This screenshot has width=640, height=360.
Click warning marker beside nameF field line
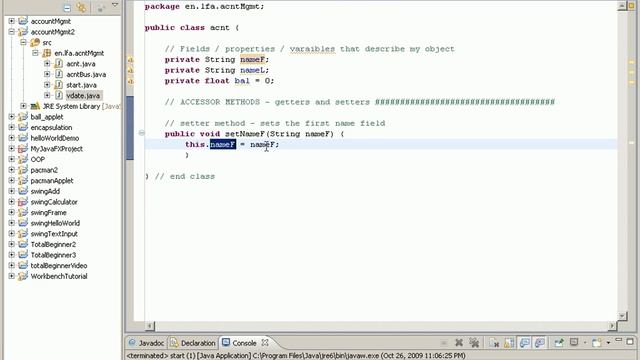pos(130,60)
